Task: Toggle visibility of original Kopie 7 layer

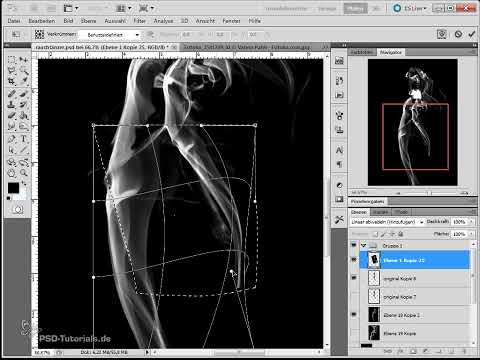Action: pyautogui.click(x=354, y=296)
